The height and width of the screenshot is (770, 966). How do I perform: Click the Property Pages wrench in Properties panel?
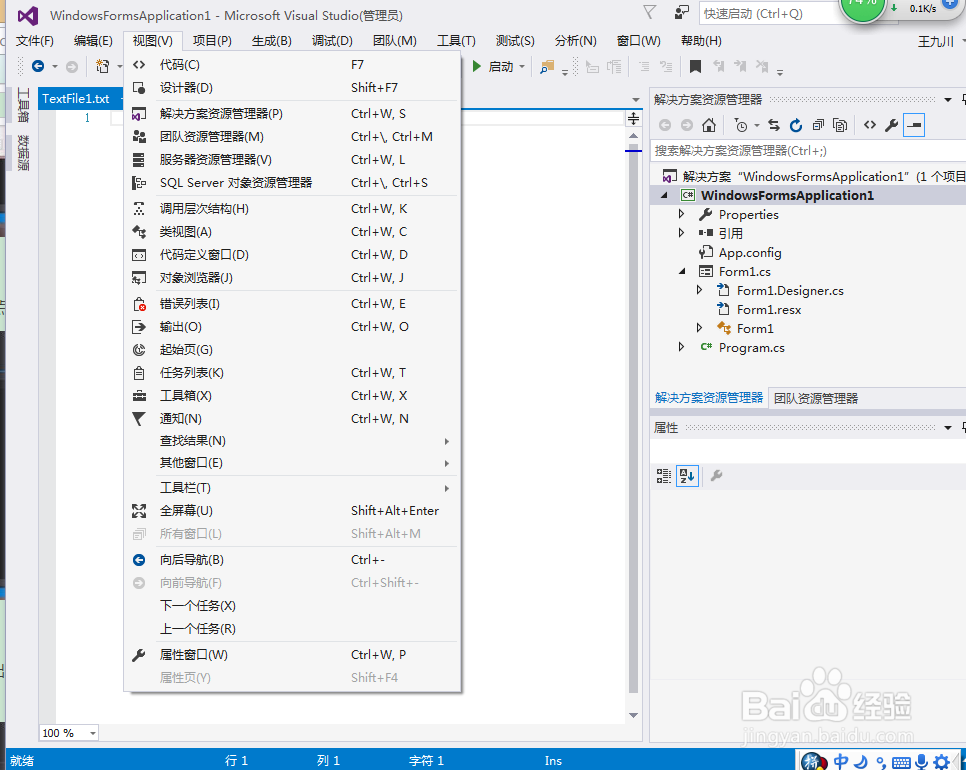716,476
